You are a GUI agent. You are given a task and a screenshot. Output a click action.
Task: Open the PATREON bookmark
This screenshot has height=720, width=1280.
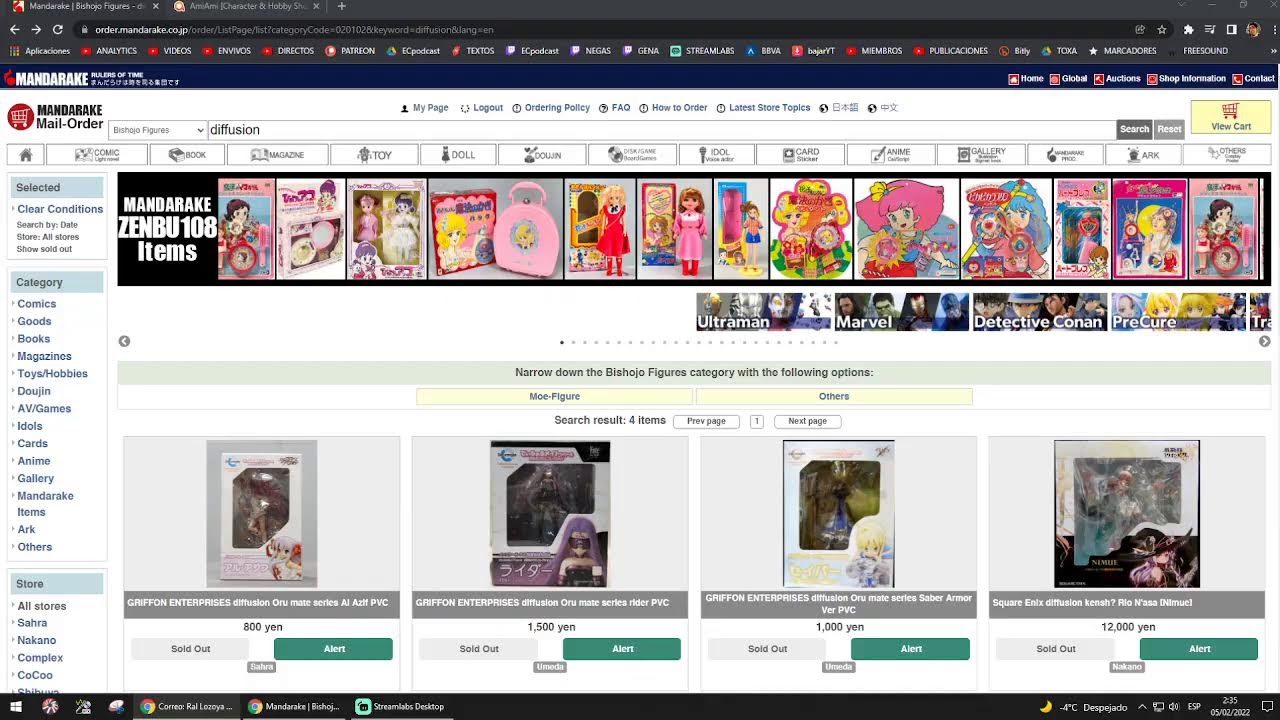click(350, 51)
